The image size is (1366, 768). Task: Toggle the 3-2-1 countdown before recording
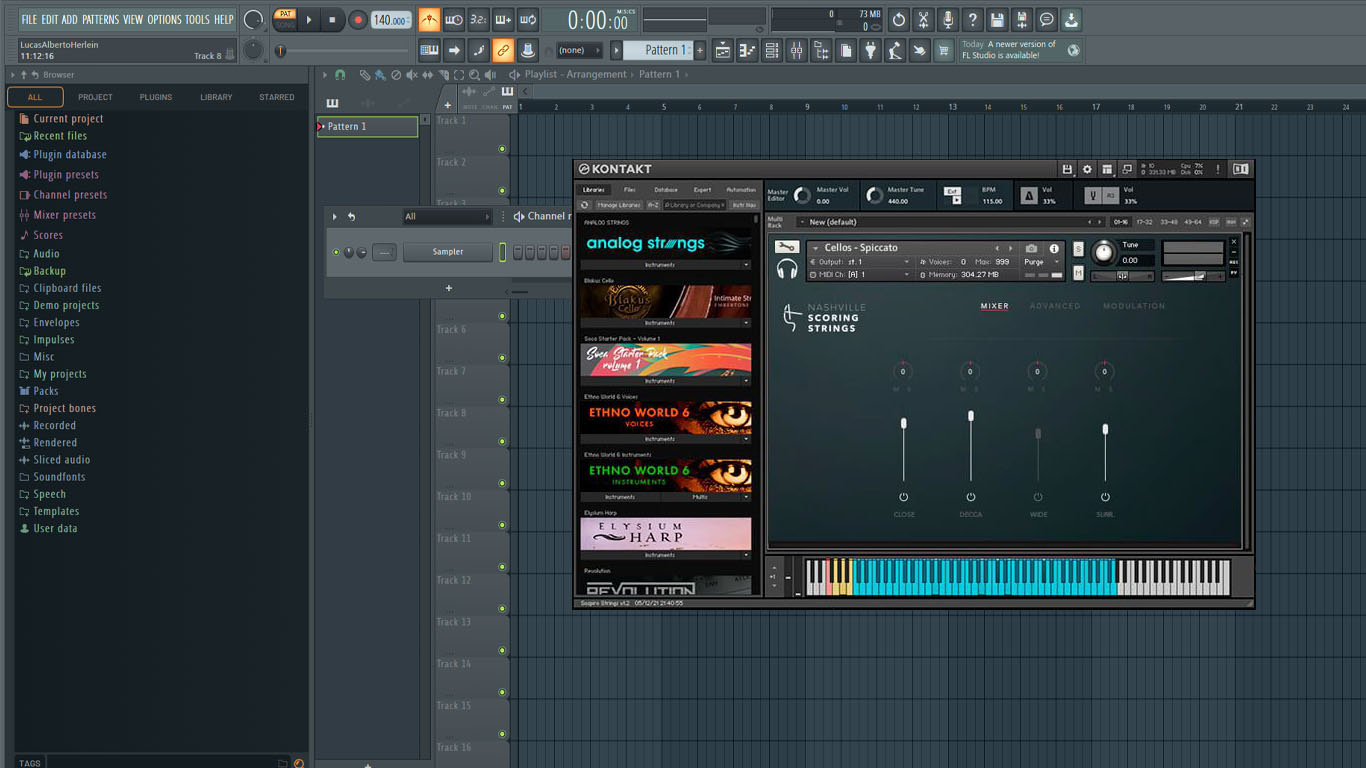click(479, 19)
